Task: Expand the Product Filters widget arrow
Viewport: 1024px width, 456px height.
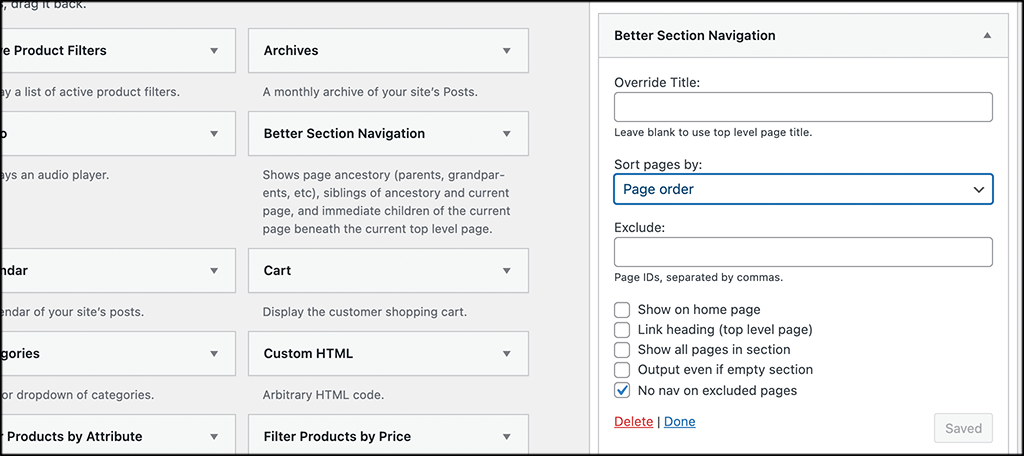Action: point(214,51)
